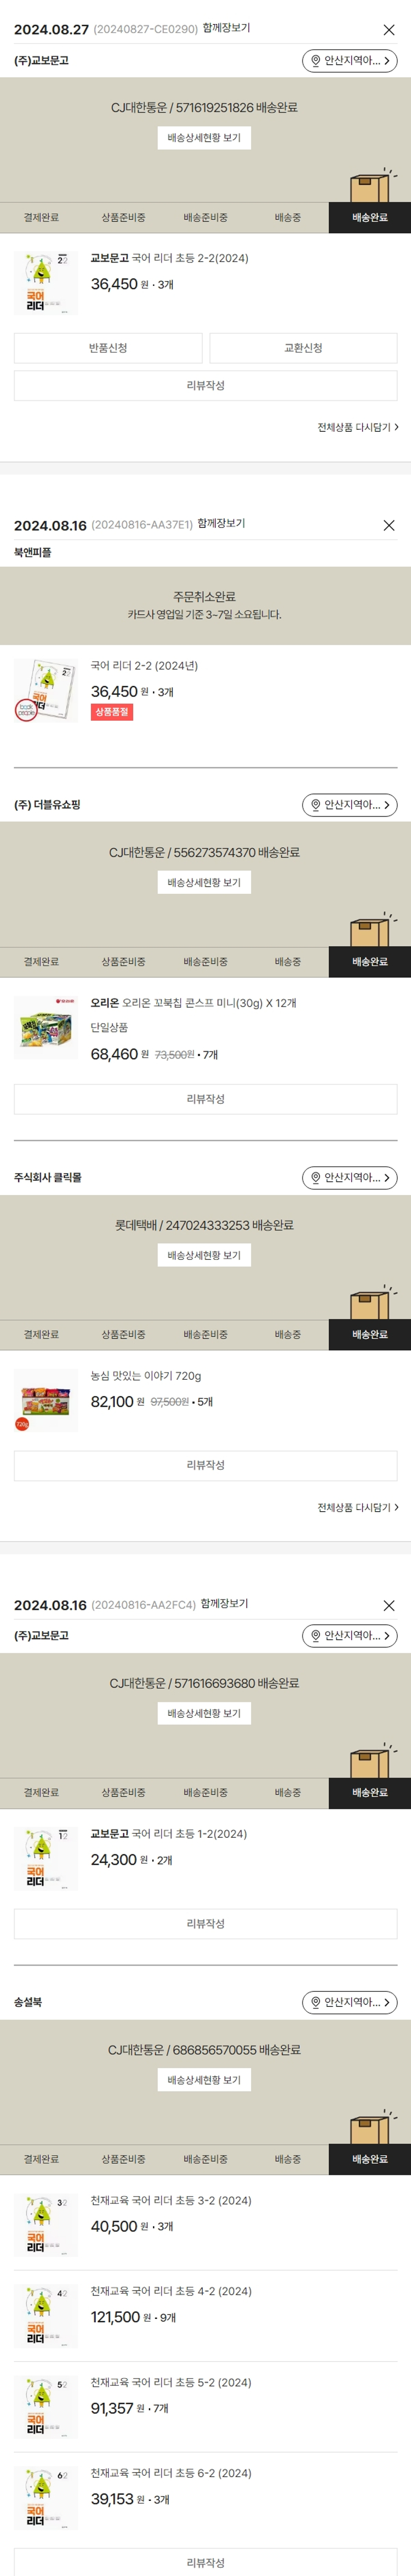
Task: Open address selector next to 송설북
Action: [x=349, y=2002]
